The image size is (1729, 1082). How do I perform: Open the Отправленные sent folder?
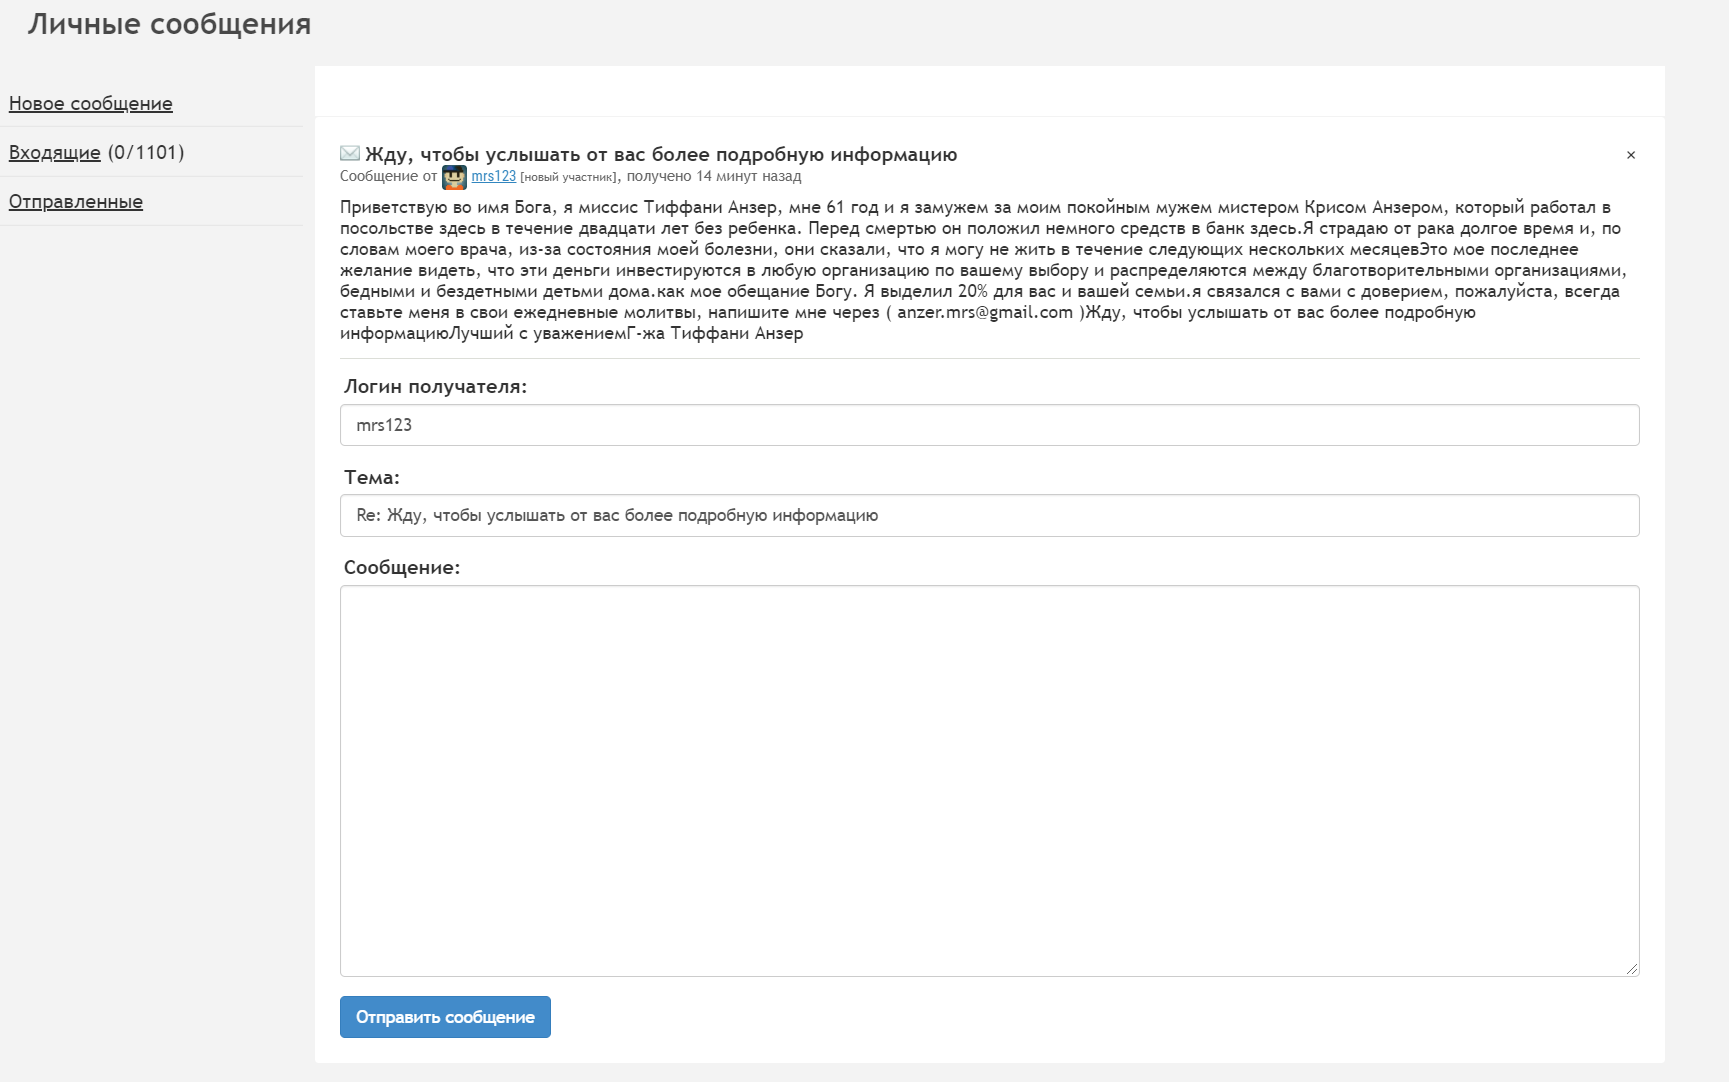click(76, 202)
